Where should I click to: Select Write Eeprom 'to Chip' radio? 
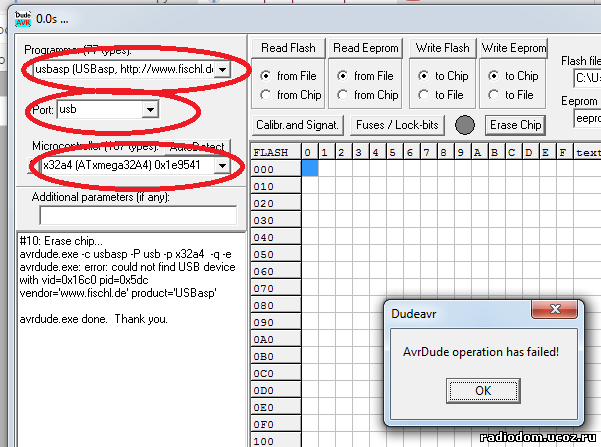coord(493,76)
